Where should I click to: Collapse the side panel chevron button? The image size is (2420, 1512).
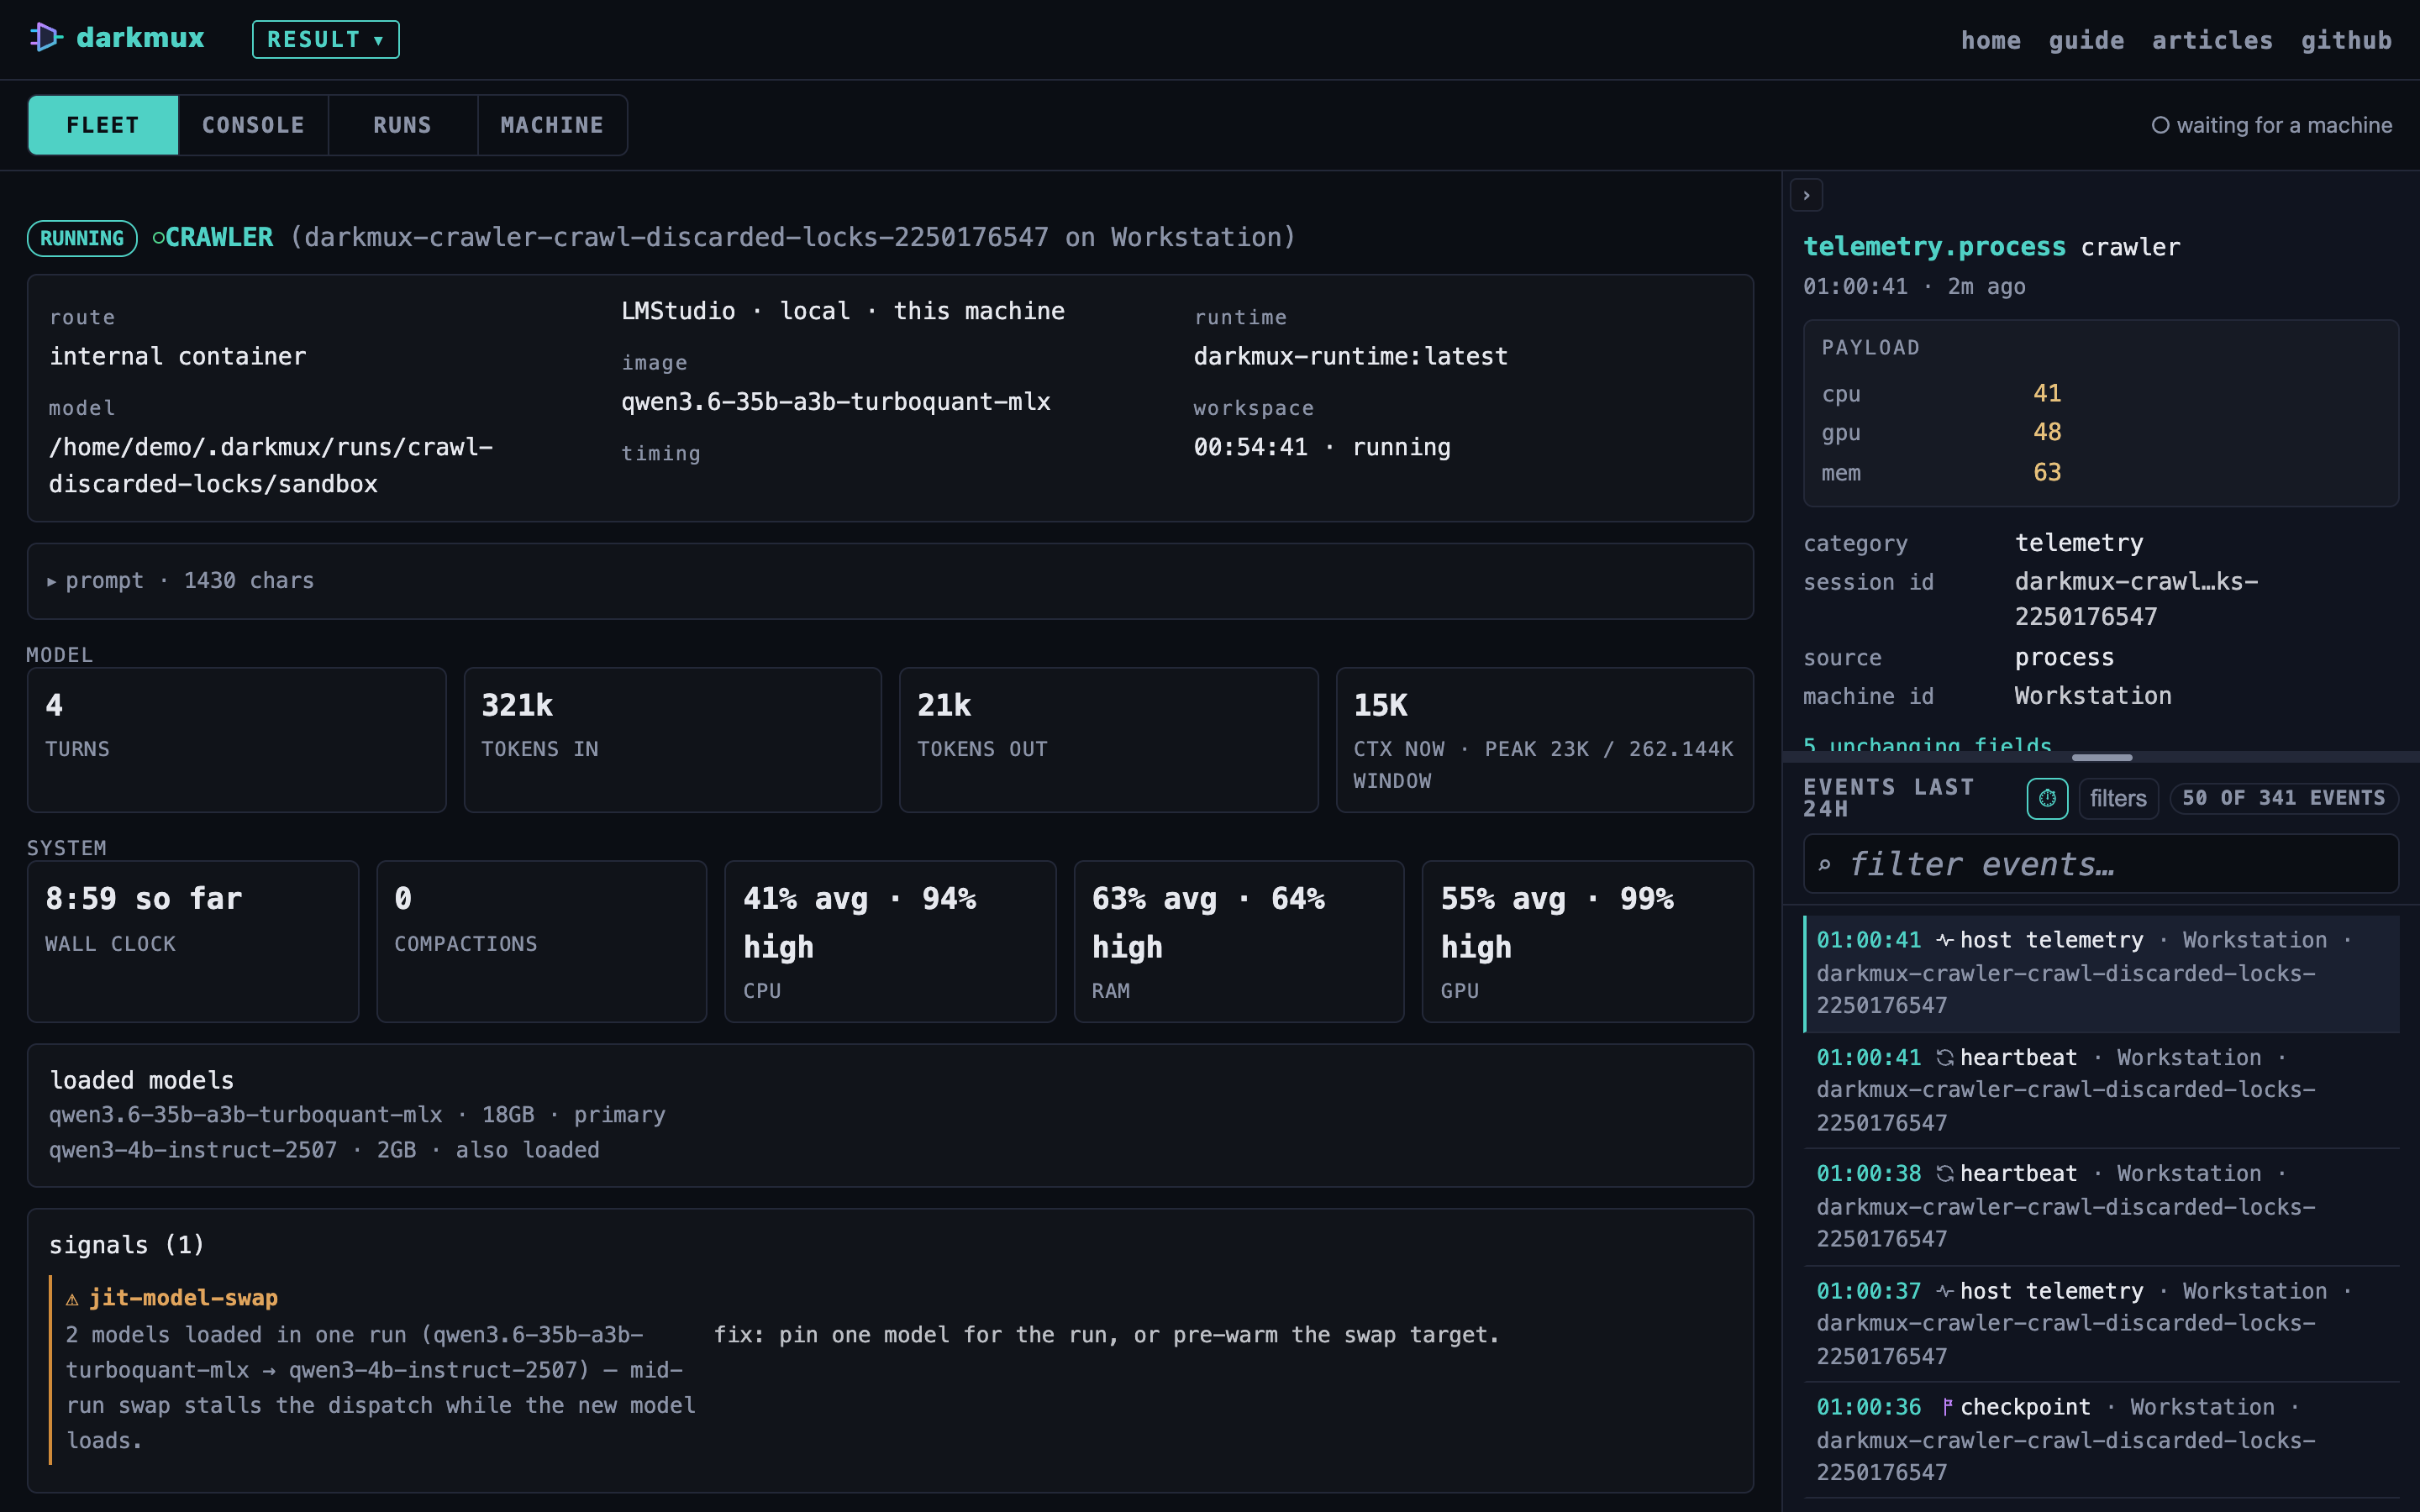click(1806, 195)
